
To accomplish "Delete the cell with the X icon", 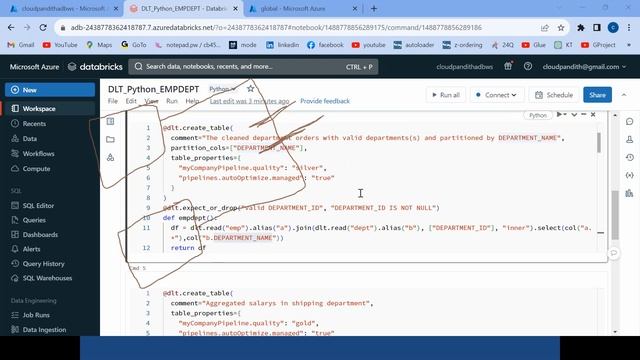I will click(593, 115).
